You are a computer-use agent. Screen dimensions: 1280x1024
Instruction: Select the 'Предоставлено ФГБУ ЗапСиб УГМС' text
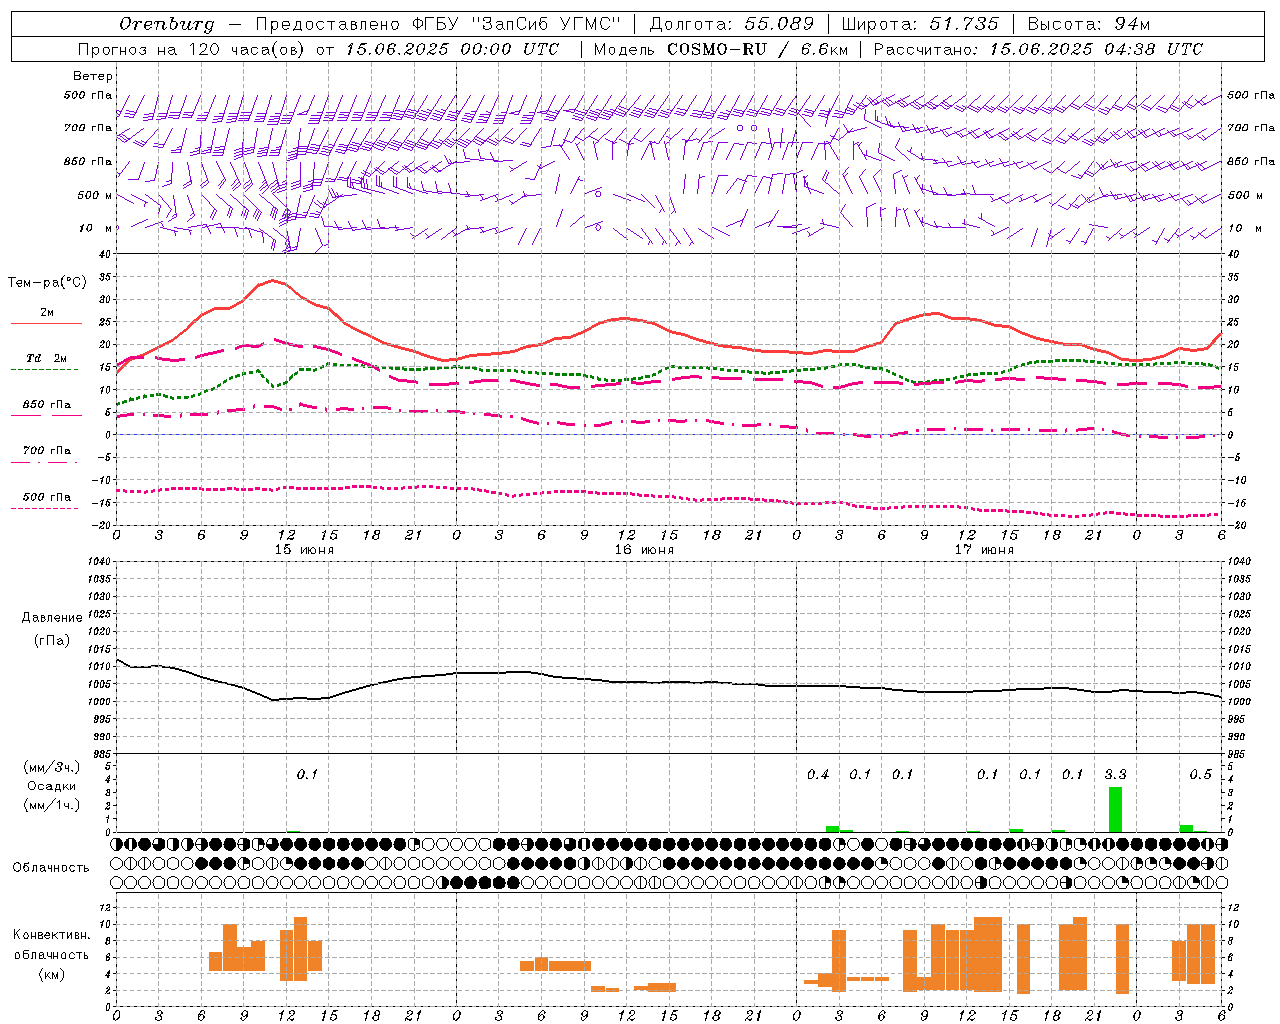(x=438, y=24)
